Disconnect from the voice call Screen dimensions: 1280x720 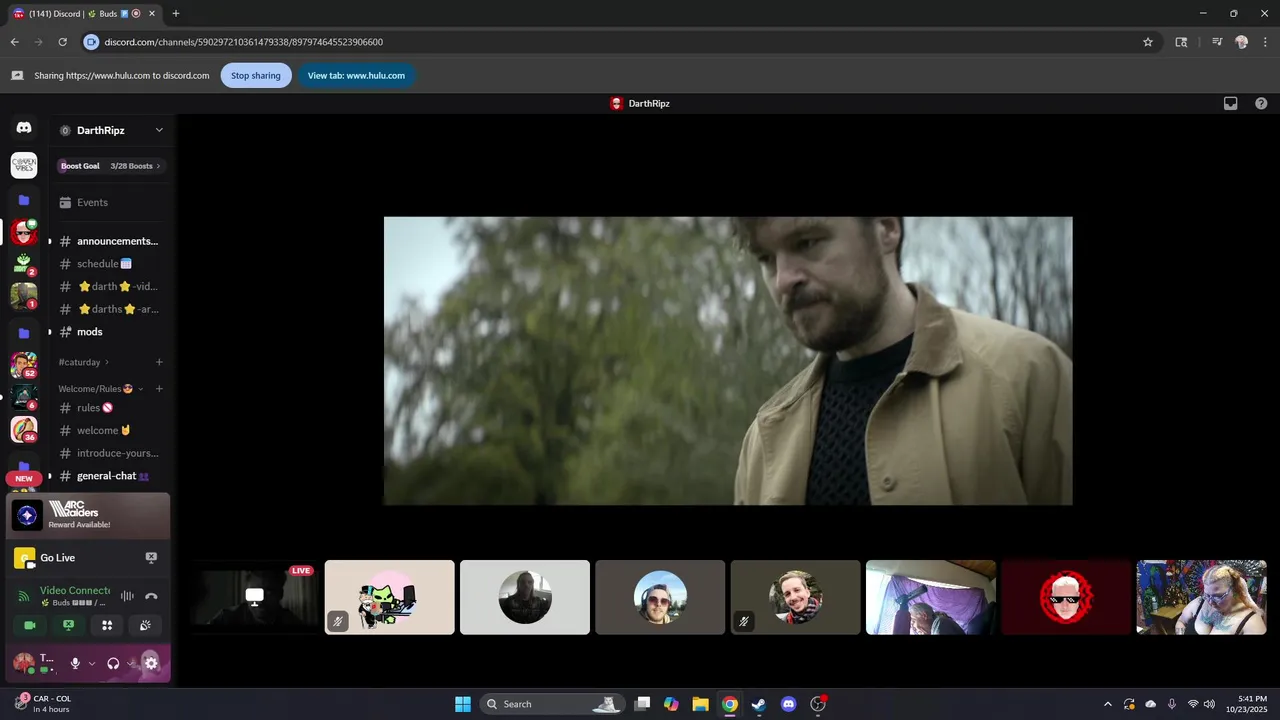click(151, 596)
